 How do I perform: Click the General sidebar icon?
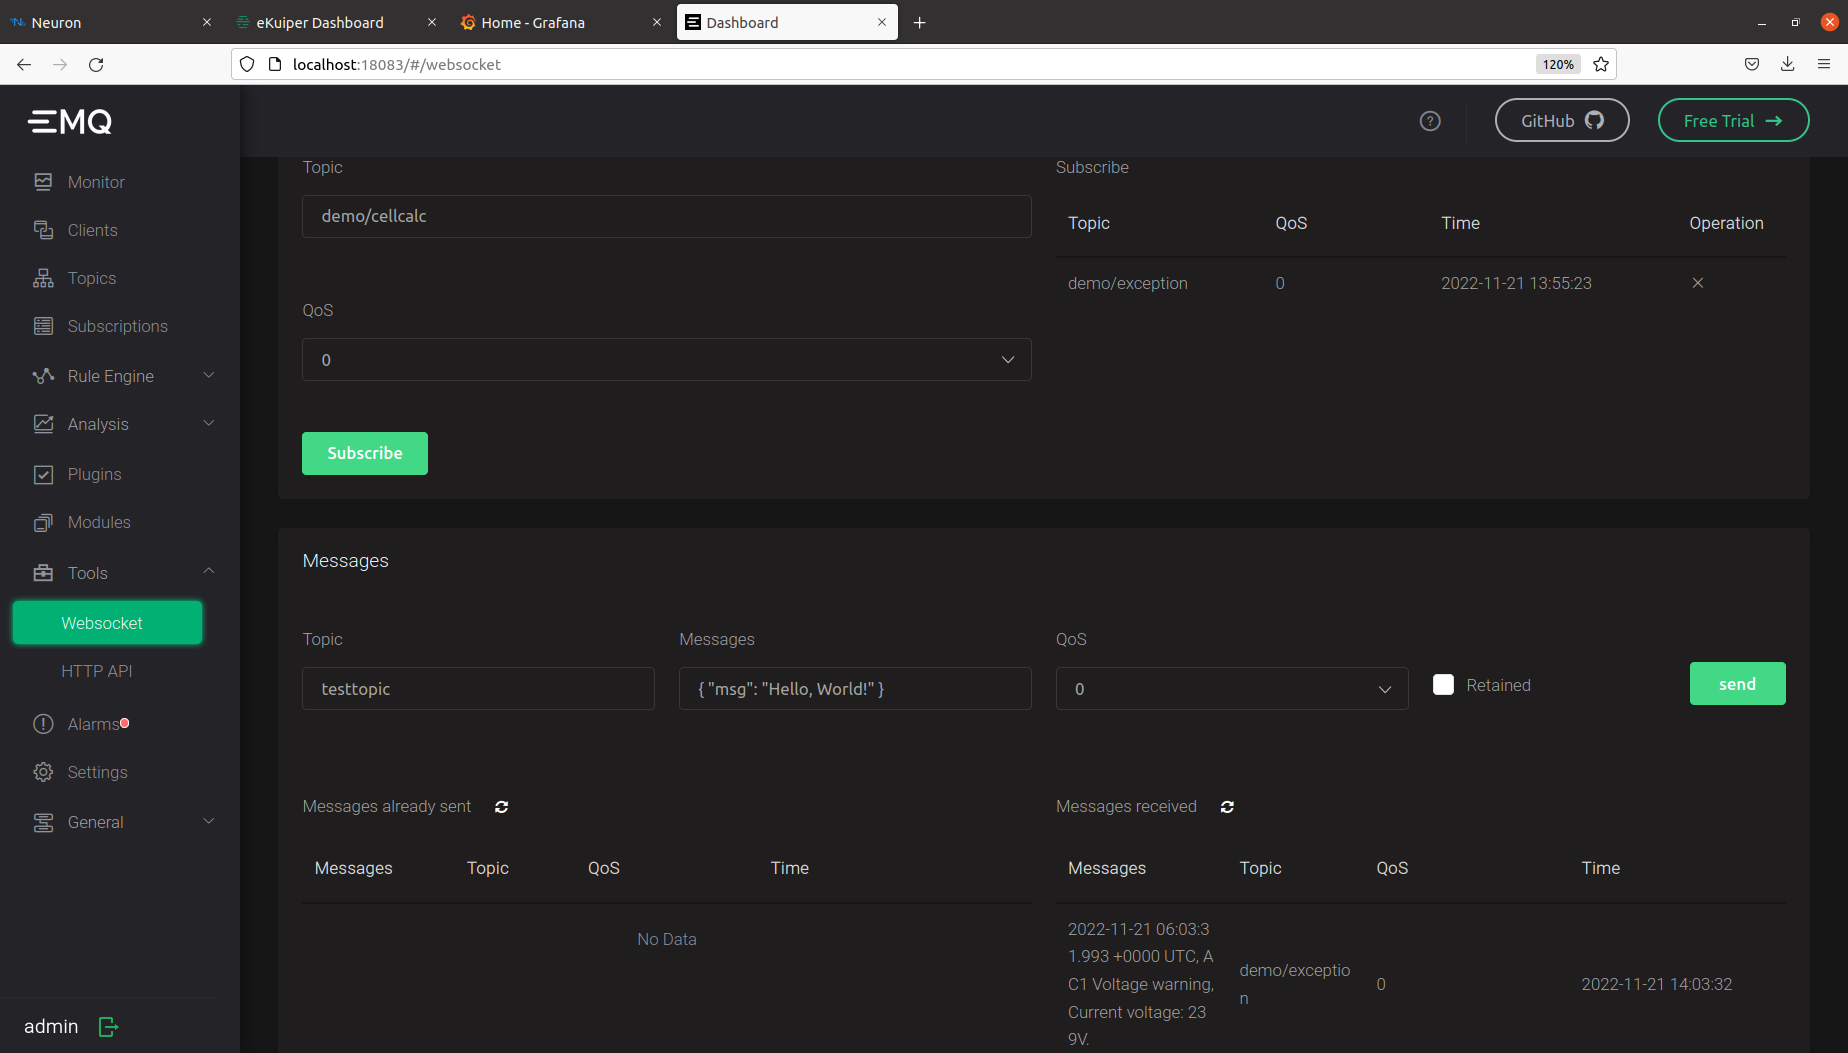(43, 822)
